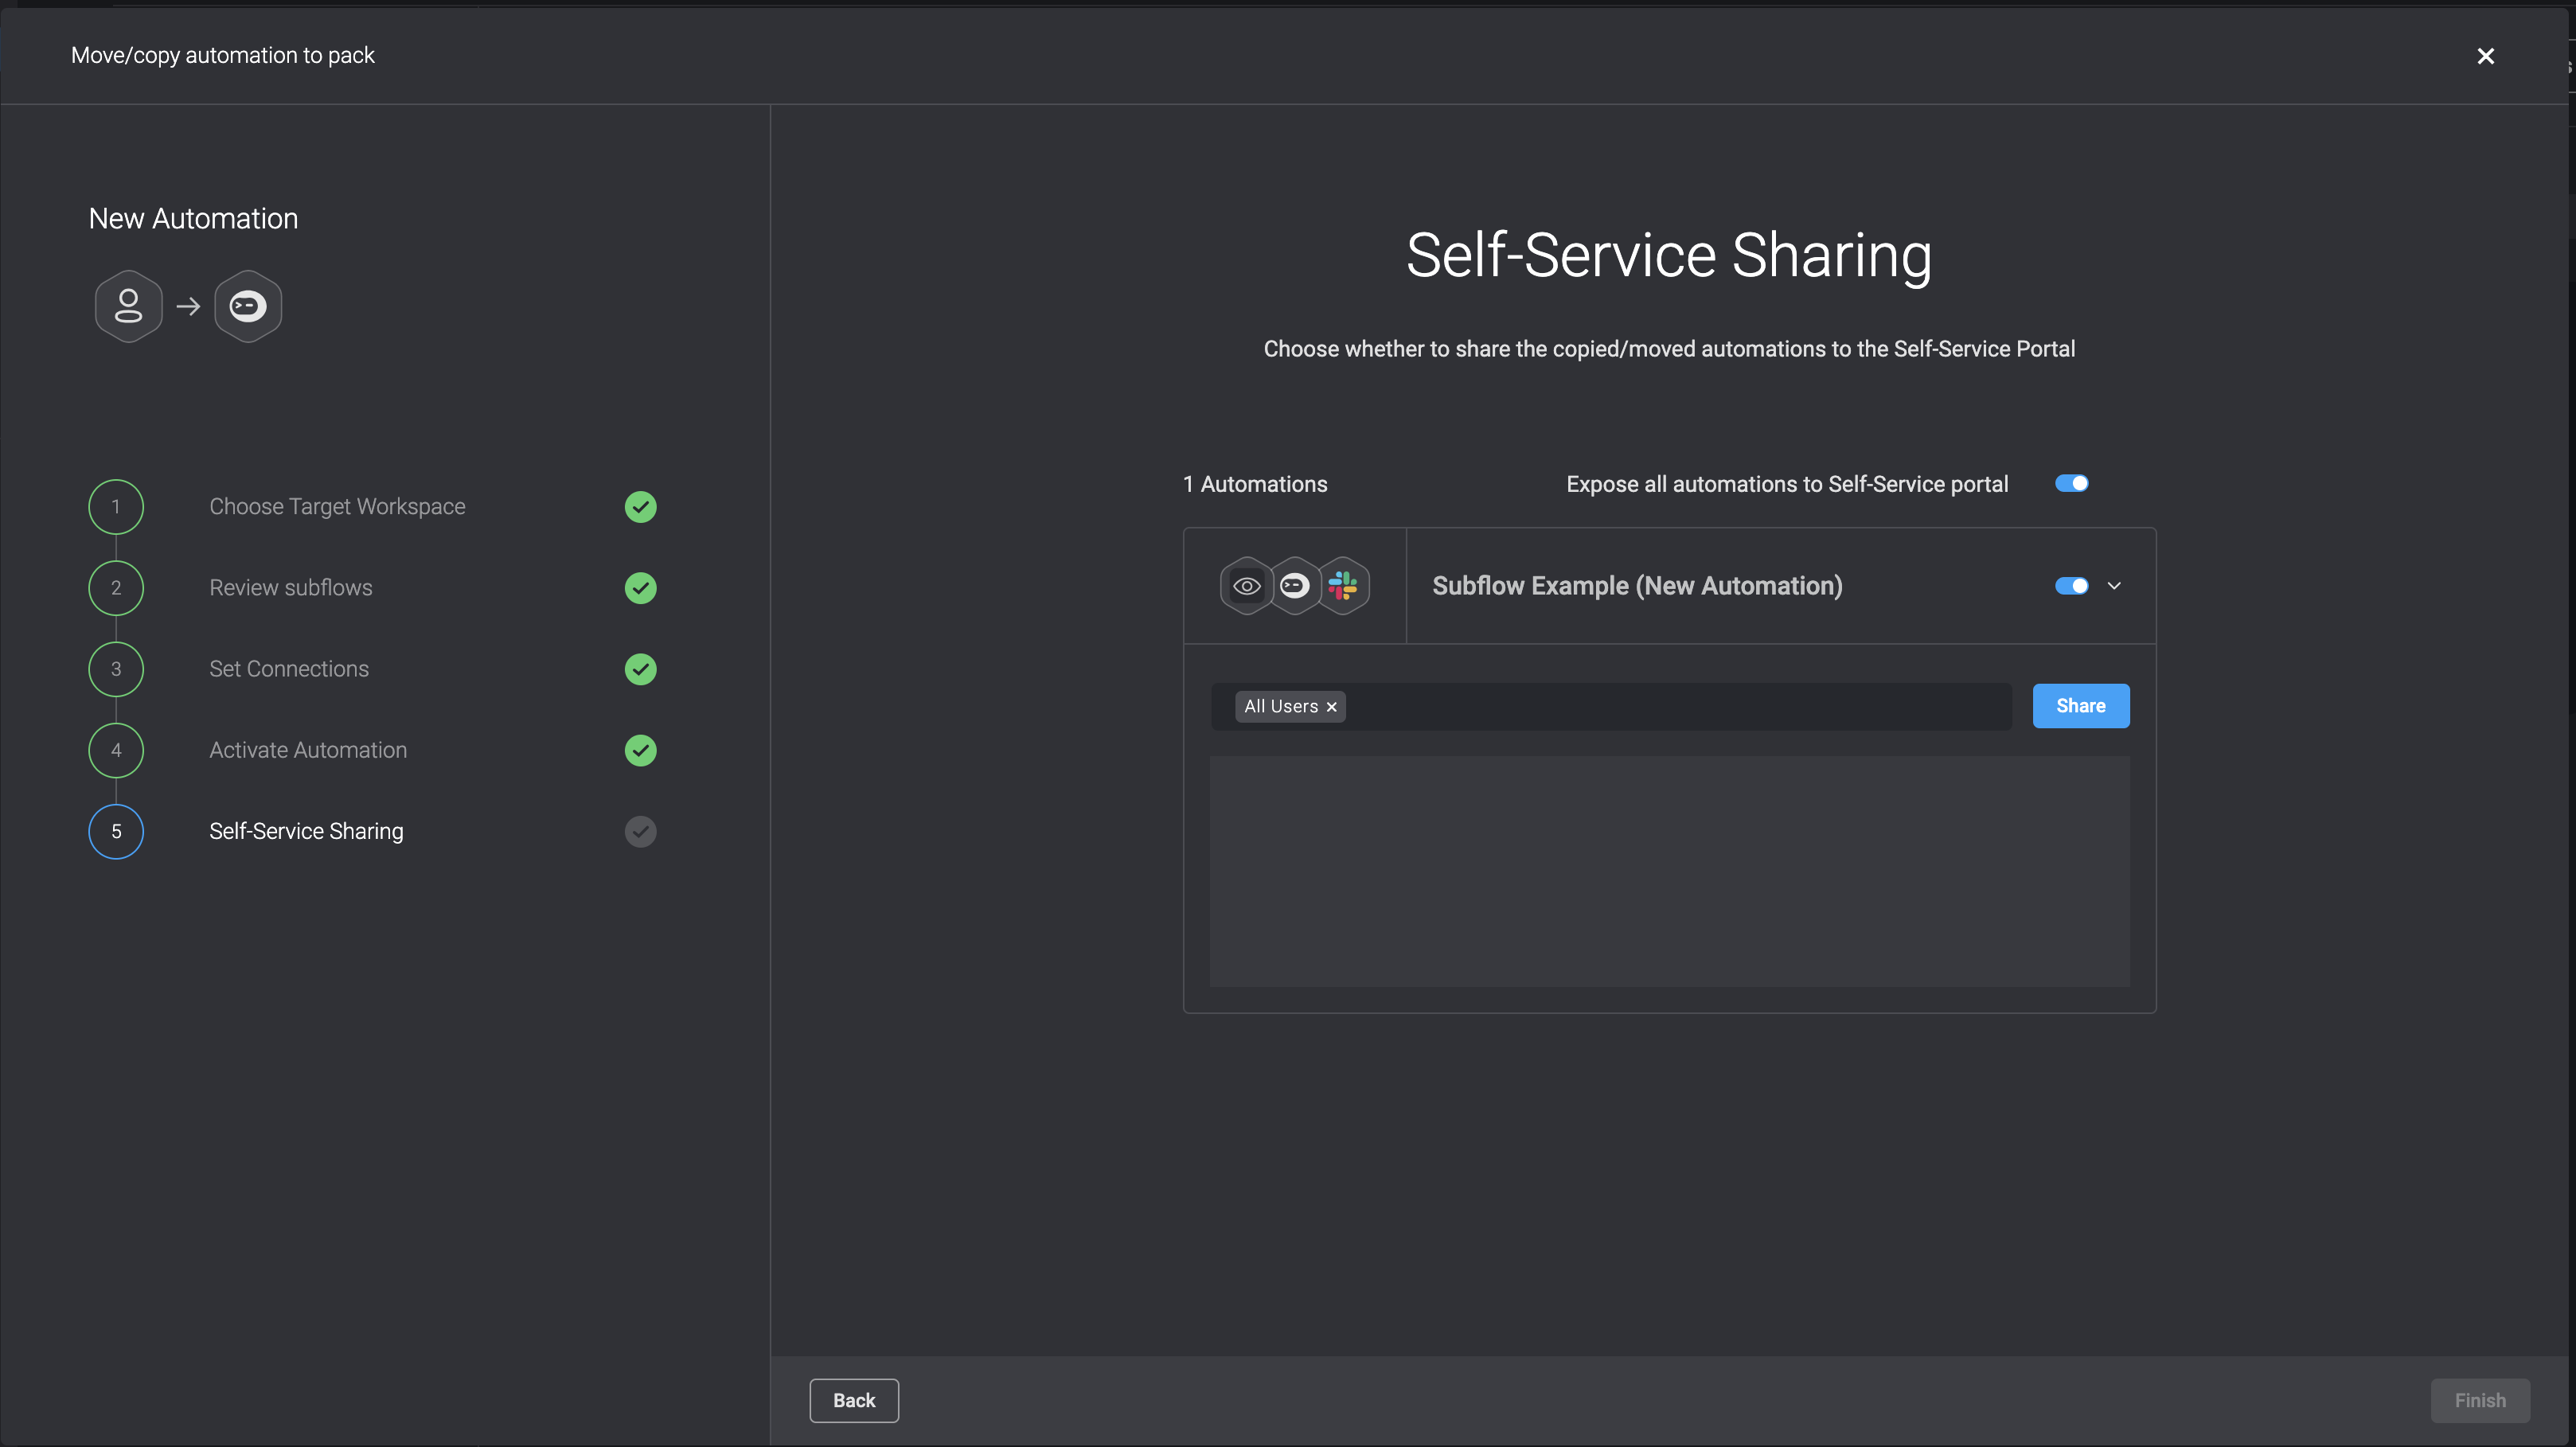Select step 4 circle for Activate Automation

(x=116, y=750)
